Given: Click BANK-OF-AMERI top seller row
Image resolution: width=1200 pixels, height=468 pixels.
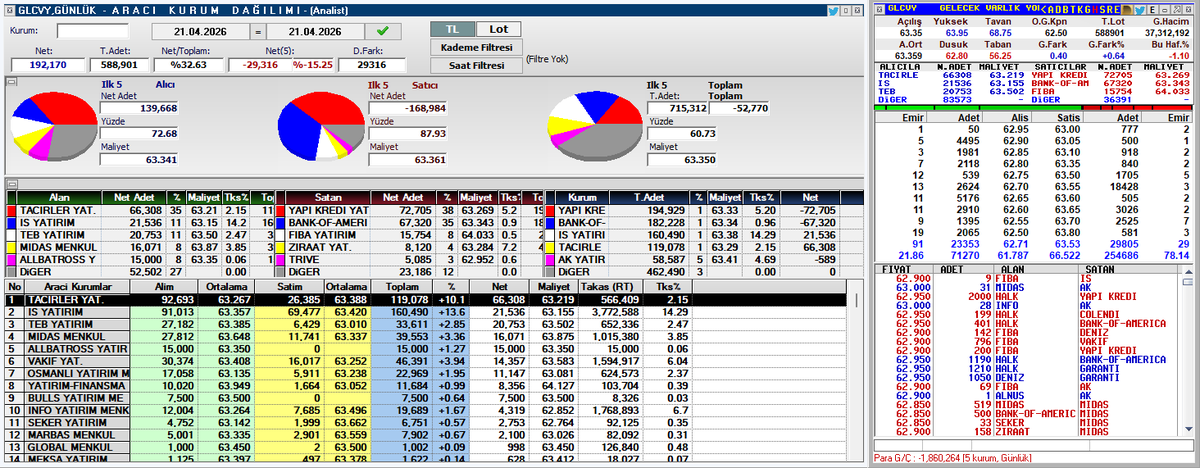Looking at the screenshot, I should point(410,223).
